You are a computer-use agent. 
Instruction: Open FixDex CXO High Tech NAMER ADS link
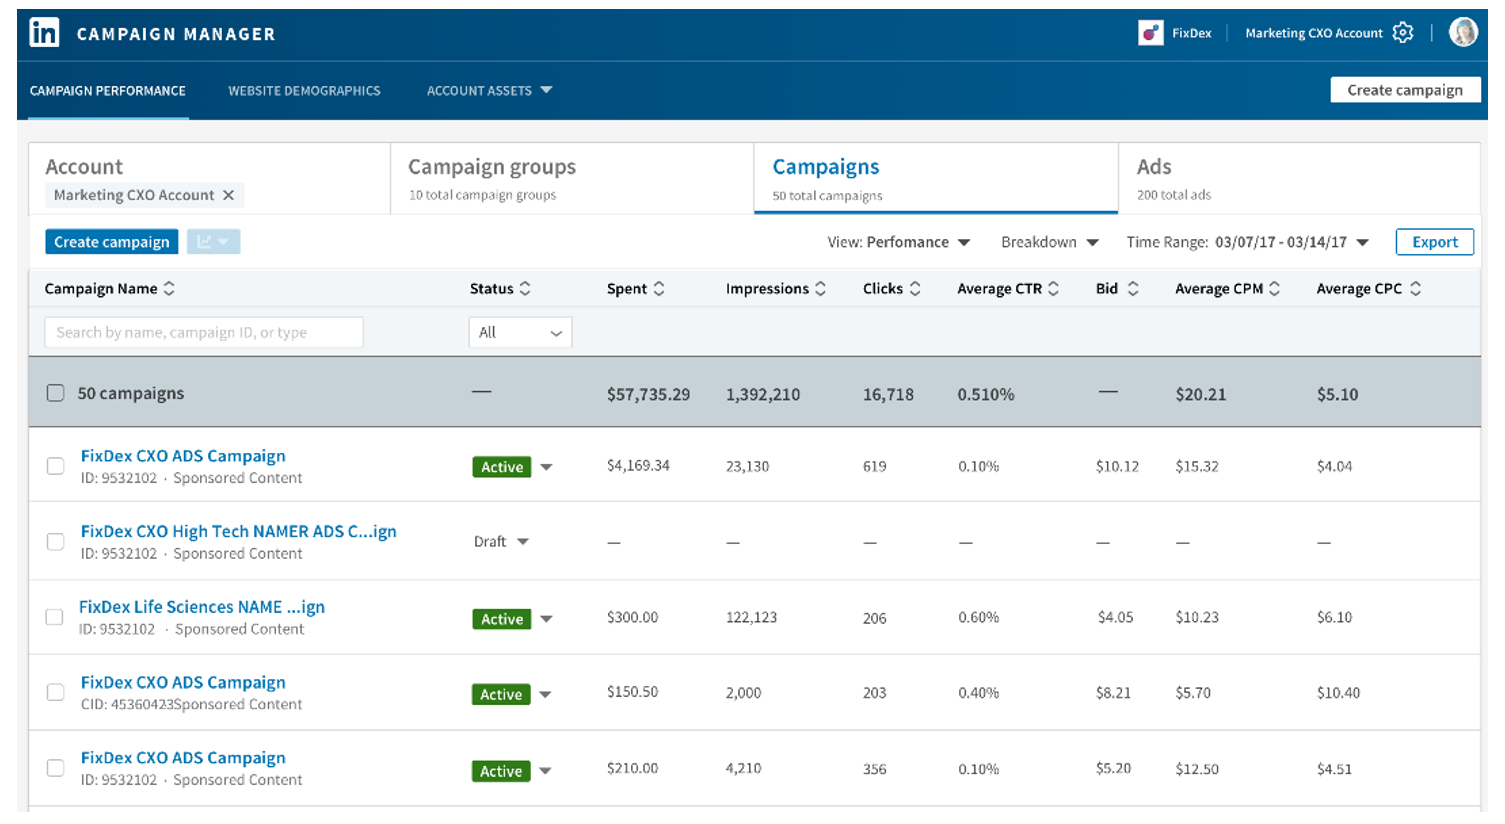point(238,531)
